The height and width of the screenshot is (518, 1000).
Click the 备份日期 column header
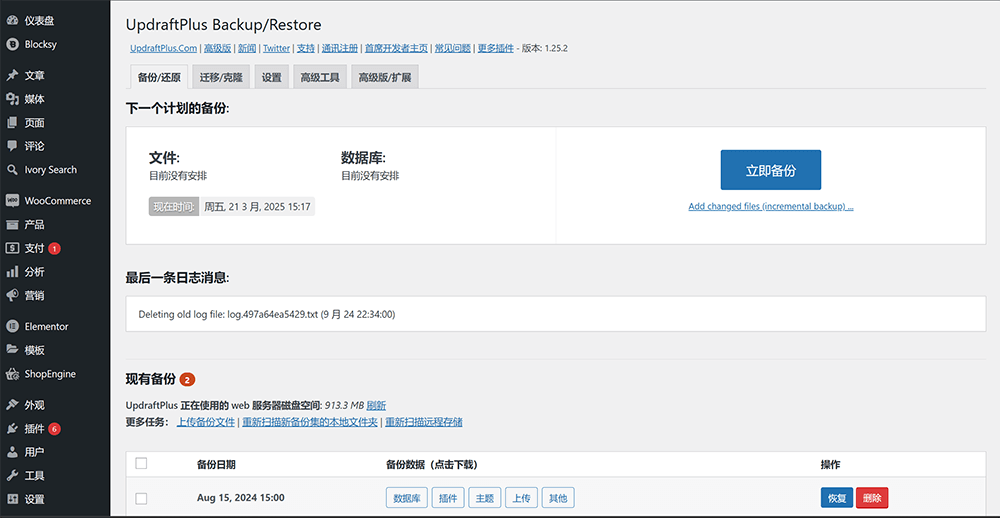tap(216, 464)
